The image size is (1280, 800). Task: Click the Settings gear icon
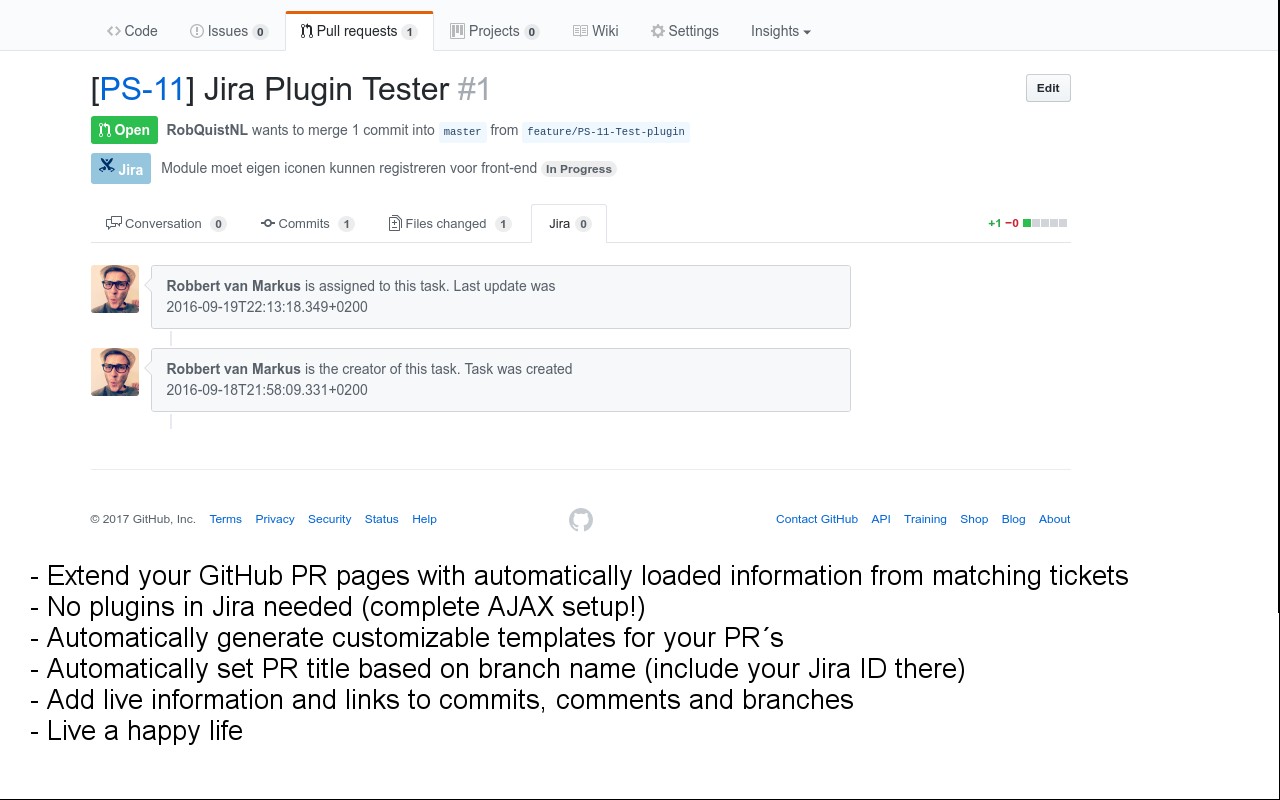click(657, 31)
